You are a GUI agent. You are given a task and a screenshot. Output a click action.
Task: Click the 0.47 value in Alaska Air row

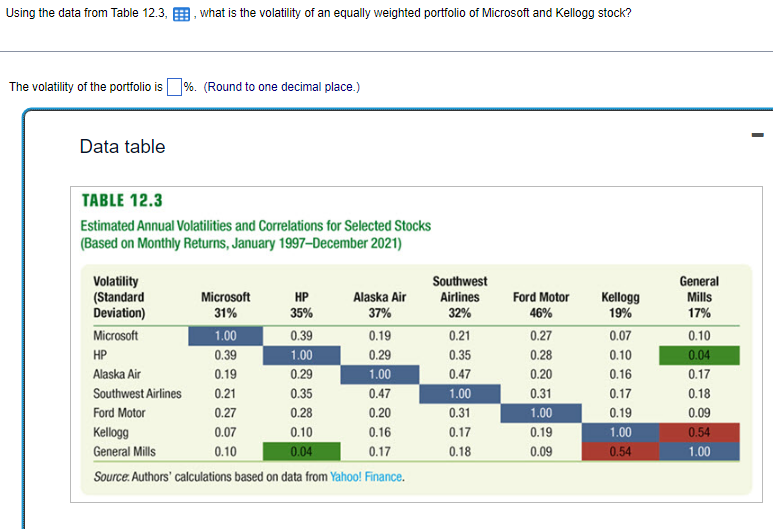(x=459, y=374)
